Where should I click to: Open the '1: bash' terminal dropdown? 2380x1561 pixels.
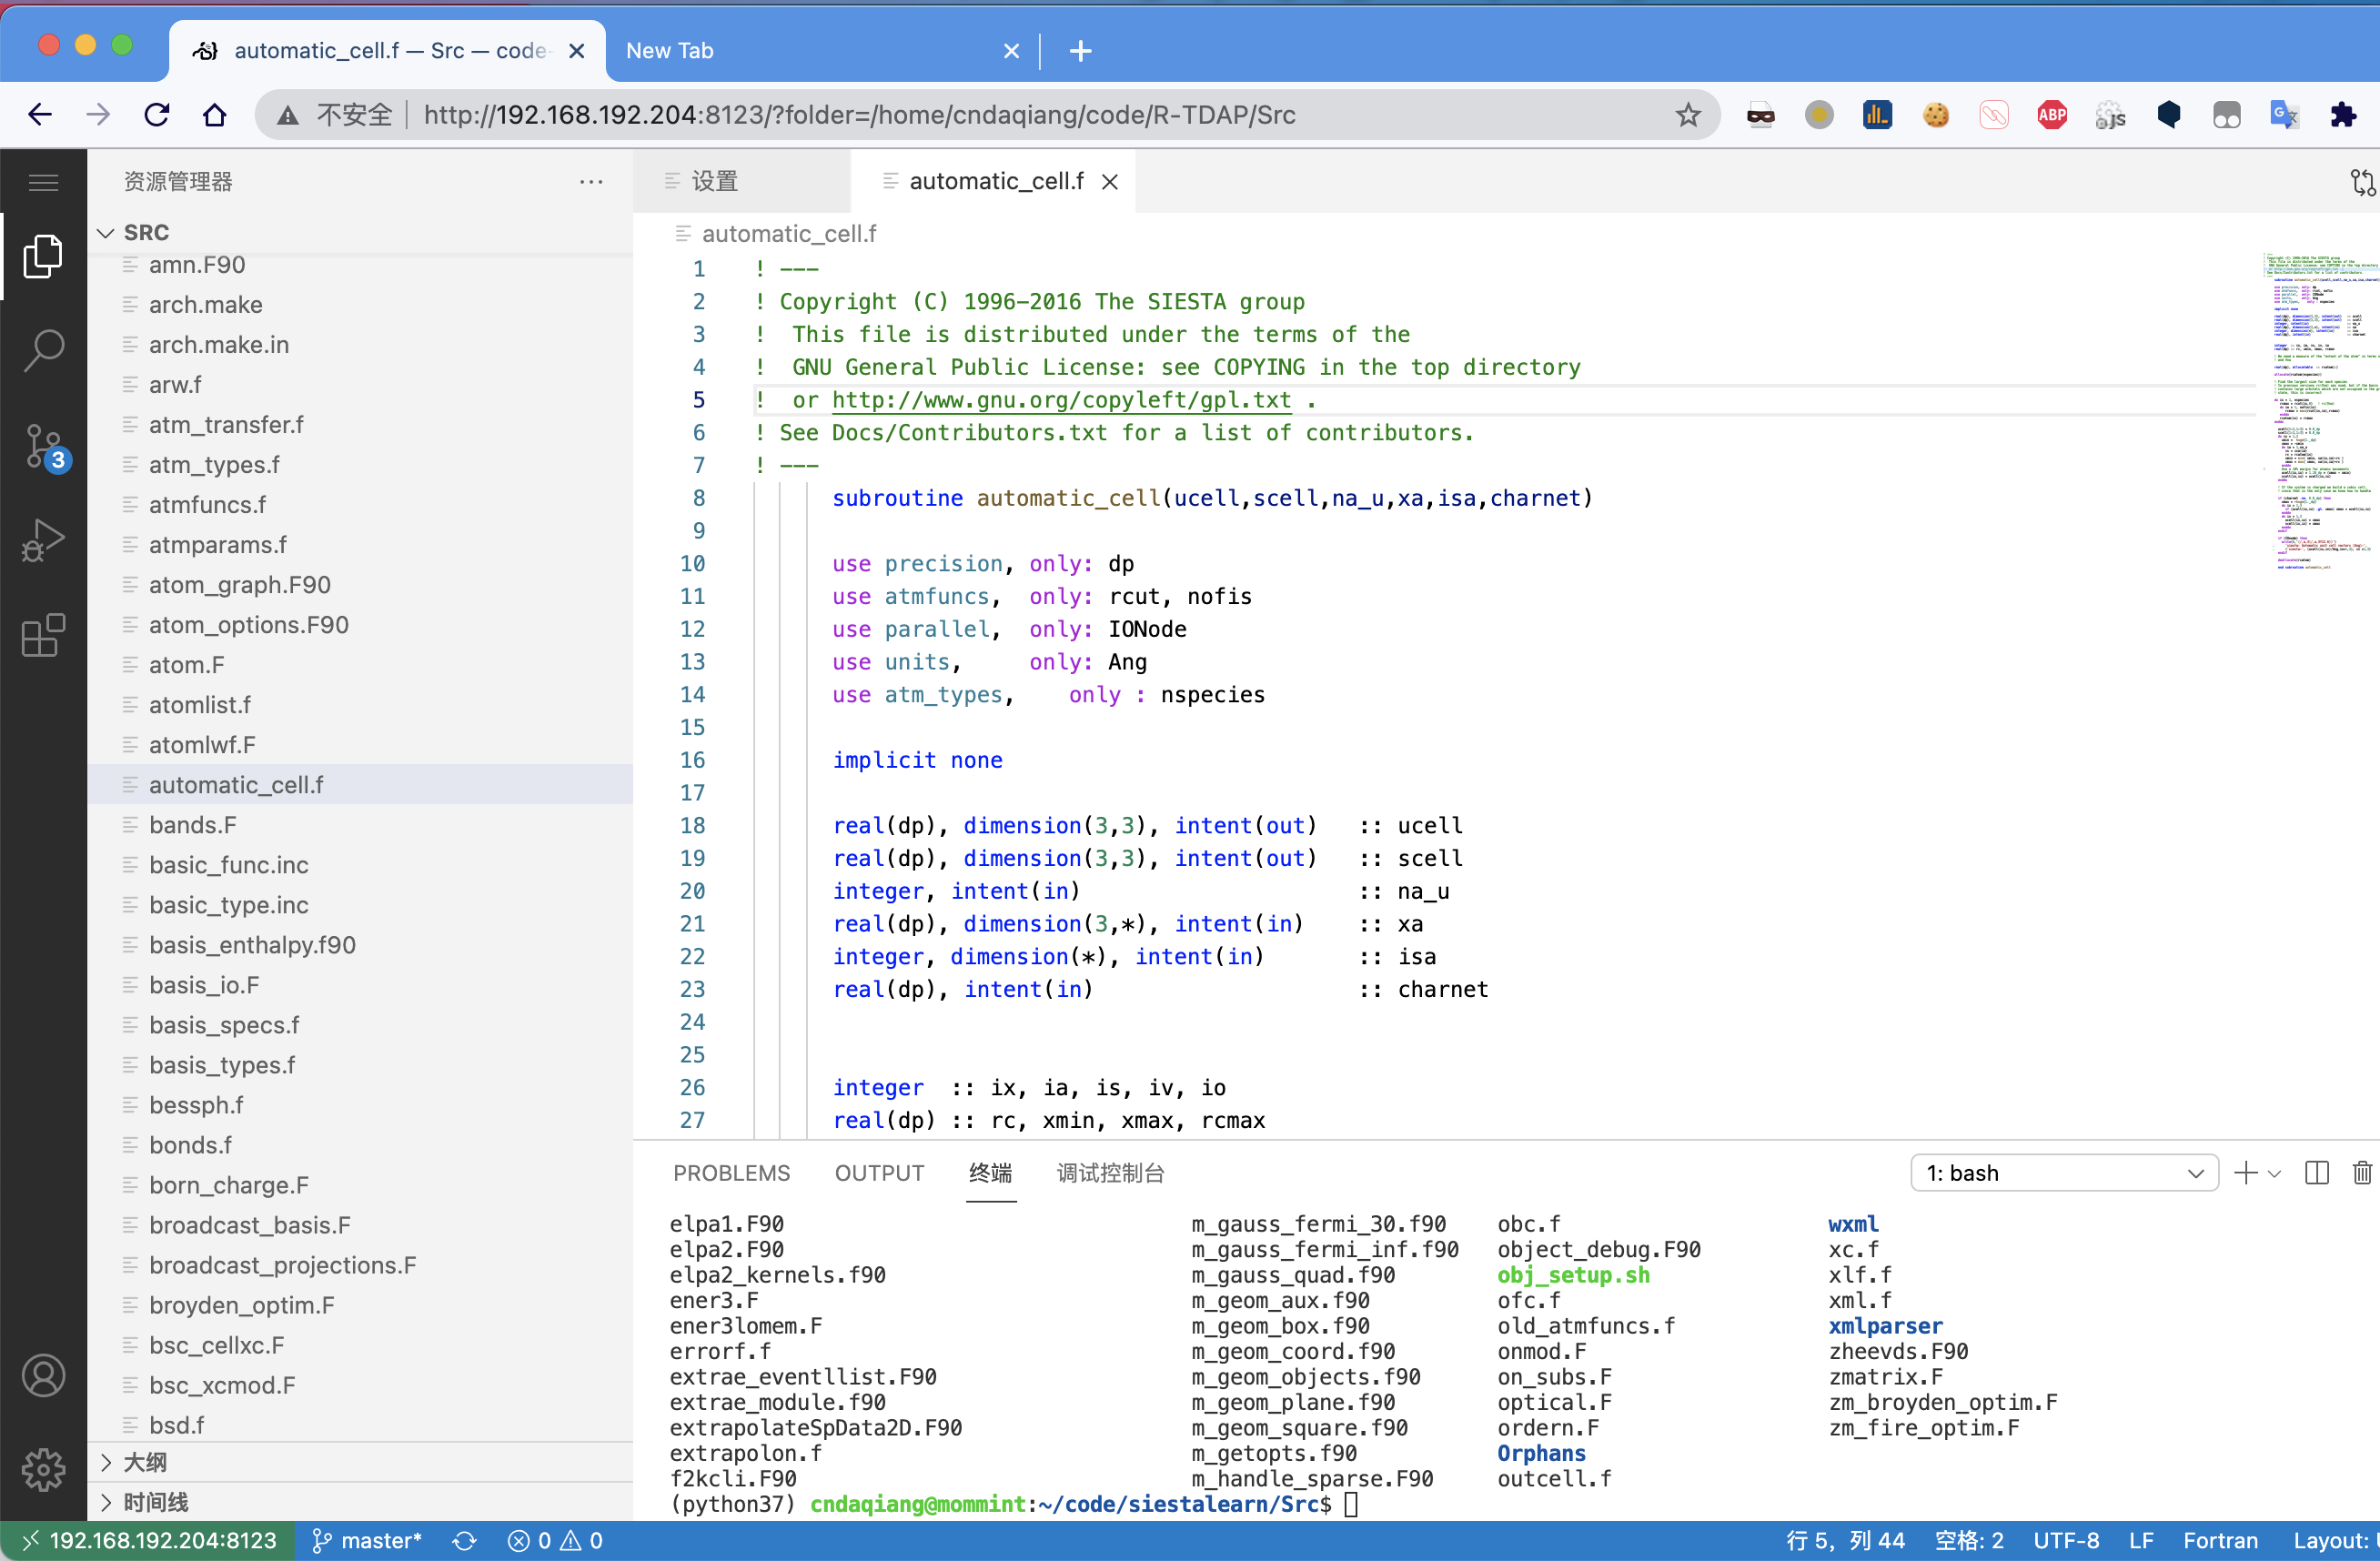point(2064,1173)
